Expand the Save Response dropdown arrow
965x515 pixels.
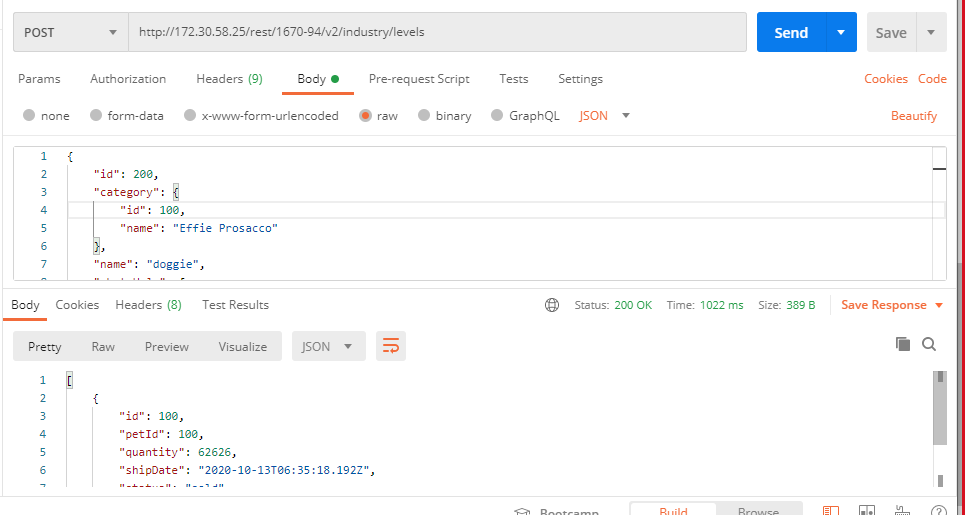939,305
